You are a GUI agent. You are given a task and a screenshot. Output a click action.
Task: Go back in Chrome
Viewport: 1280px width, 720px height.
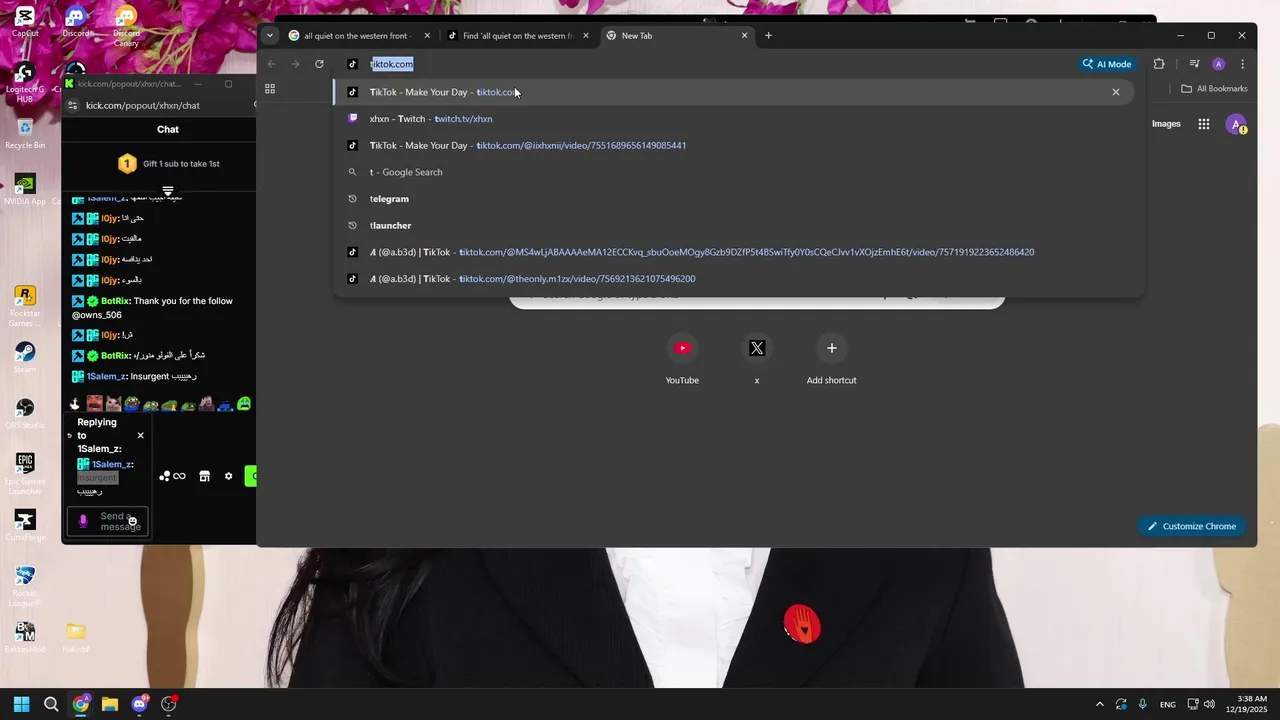pos(271,64)
